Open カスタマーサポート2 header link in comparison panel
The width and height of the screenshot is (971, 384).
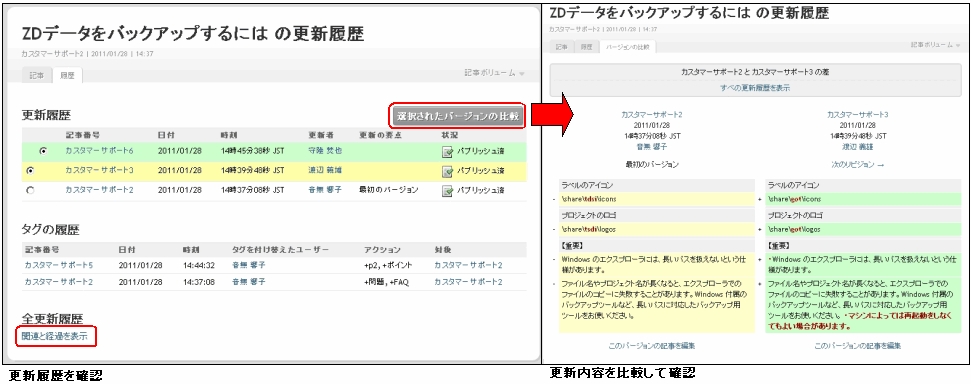pyautogui.click(x=652, y=115)
